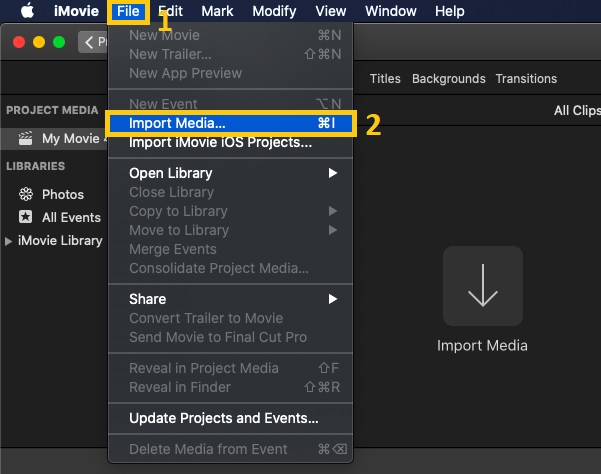The width and height of the screenshot is (601, 474).
Task: Switch to the Titles tab
Action: (385, 79)
